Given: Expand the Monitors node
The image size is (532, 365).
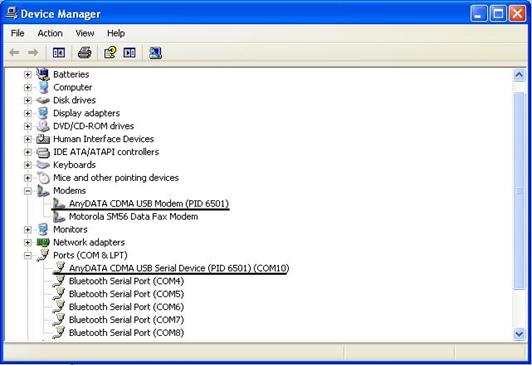Looking at the screenshot, I should pos(28,229).
